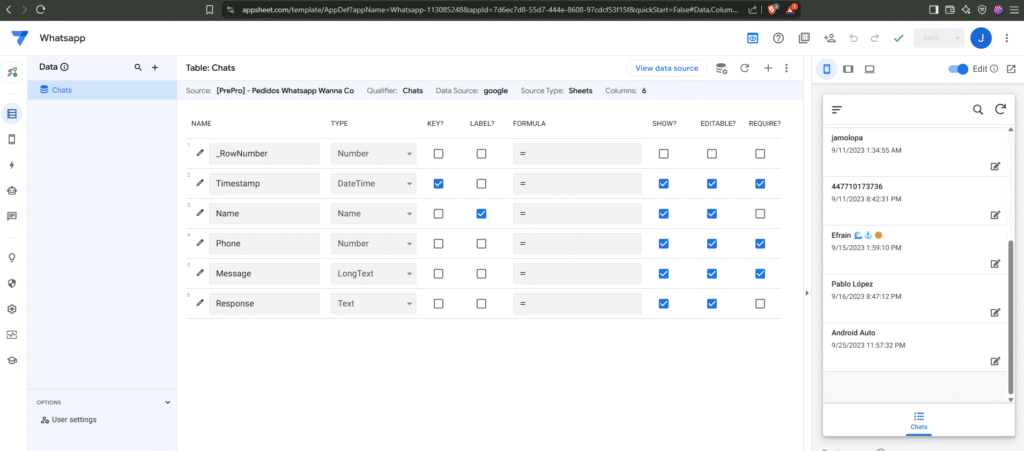This screenshot has height=451, width=1024.
Task: Select the mobile phone preview mode
Action: pyautogui.click(x=827, y=69)
